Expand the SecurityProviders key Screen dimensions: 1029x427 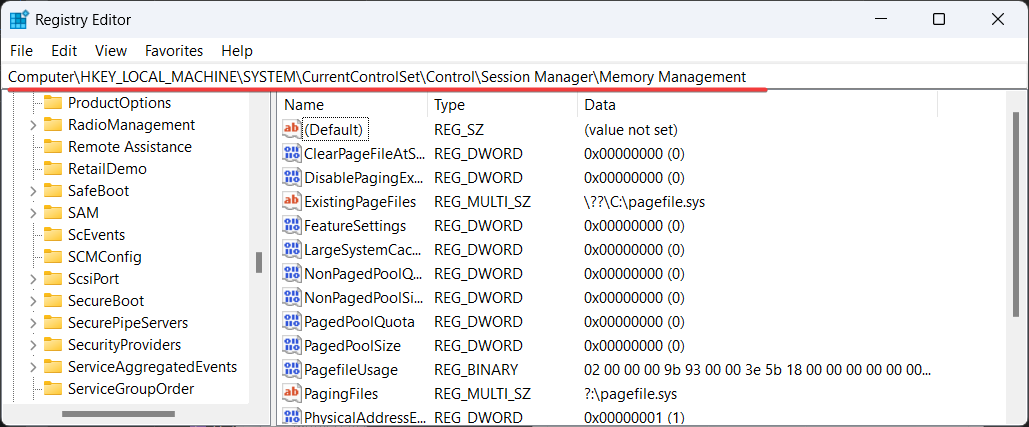(33, 345)
